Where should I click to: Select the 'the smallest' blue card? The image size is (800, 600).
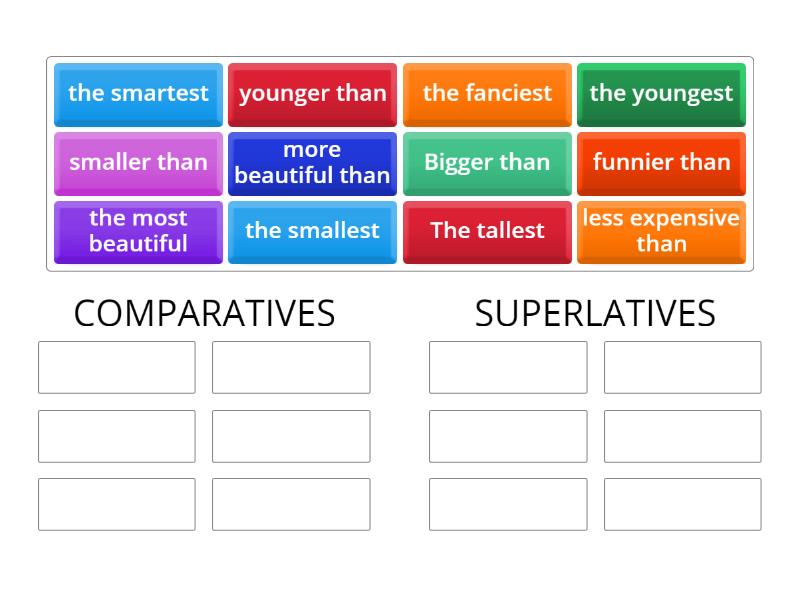[x=312, y=231]
